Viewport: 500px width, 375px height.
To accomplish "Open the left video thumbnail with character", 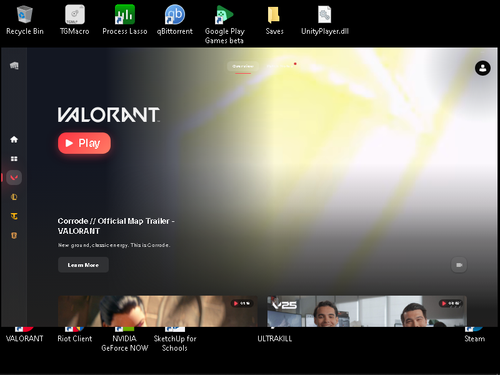I will tap(158, 311).
